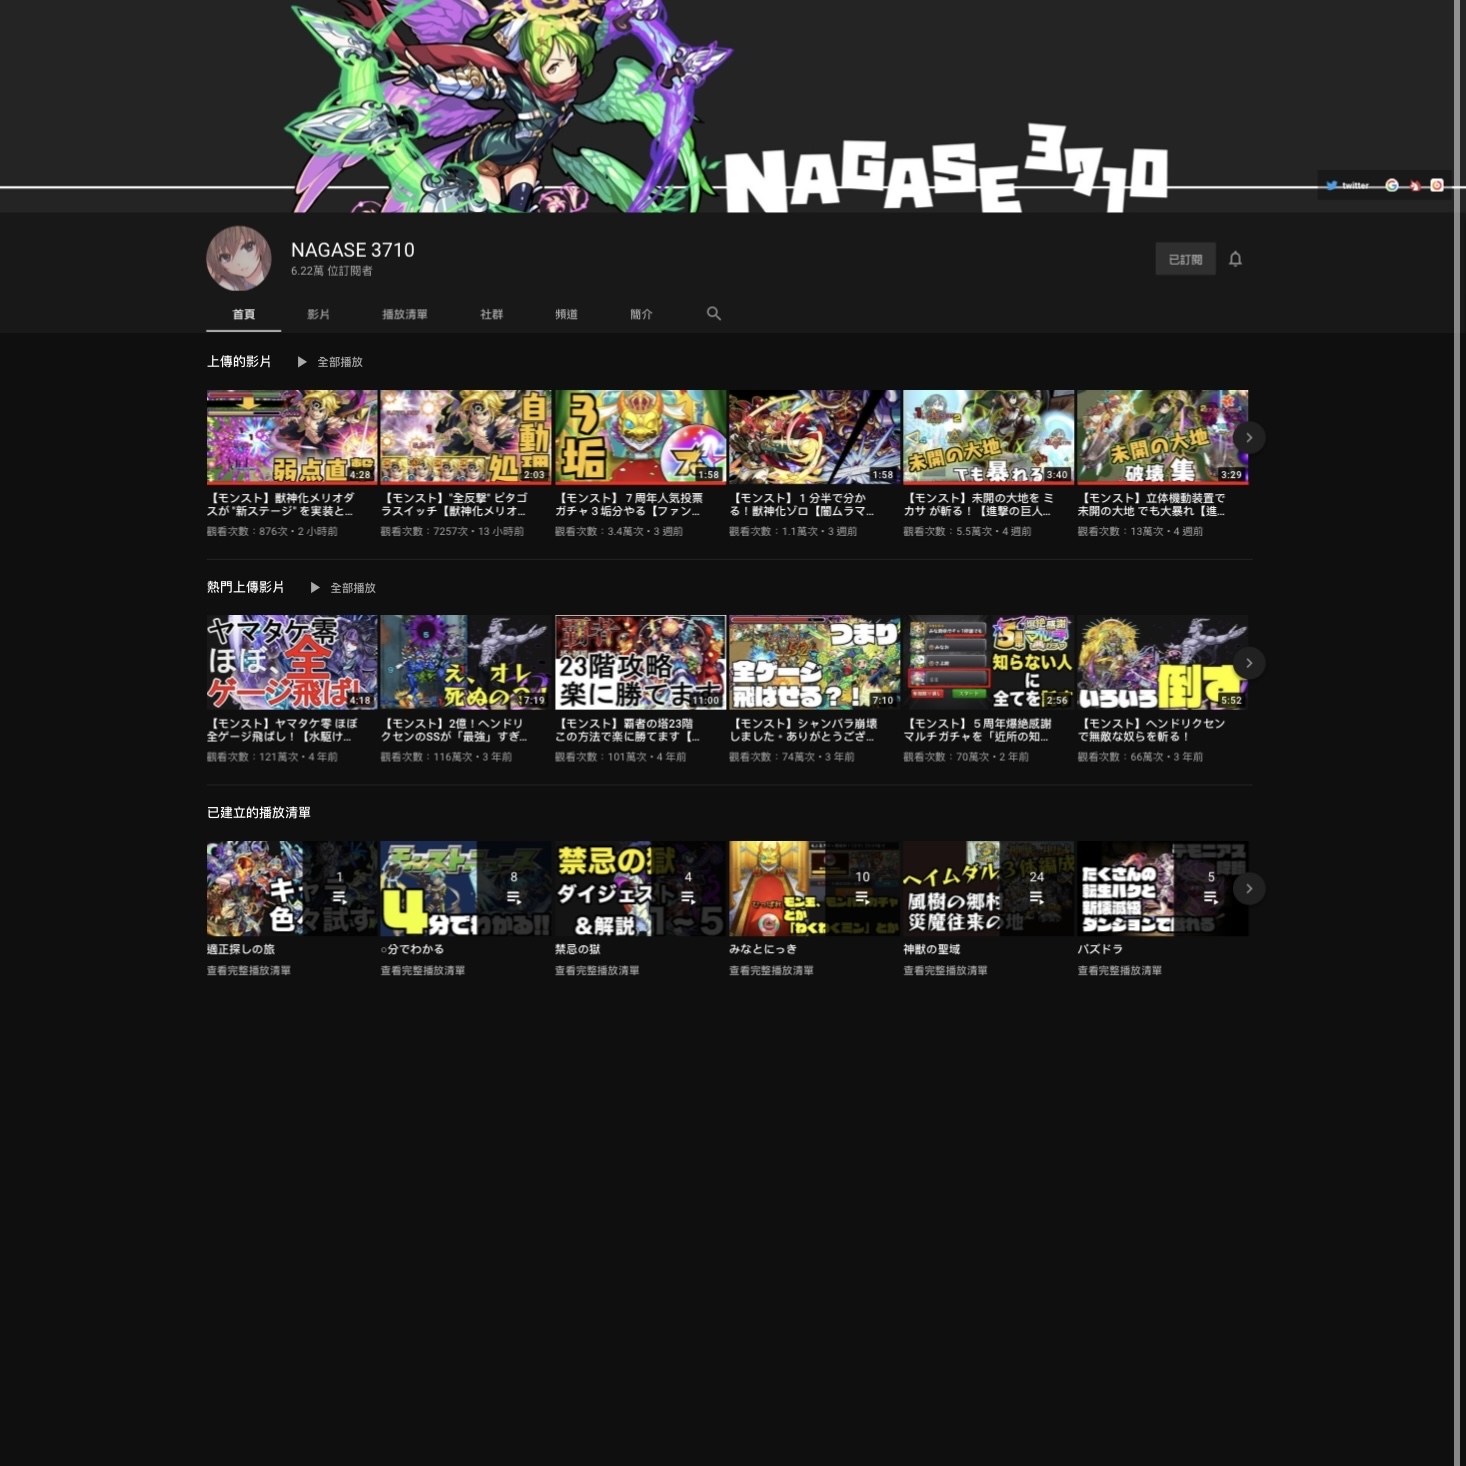Open the 熱門上傳影片 section heading

point(245,587)
